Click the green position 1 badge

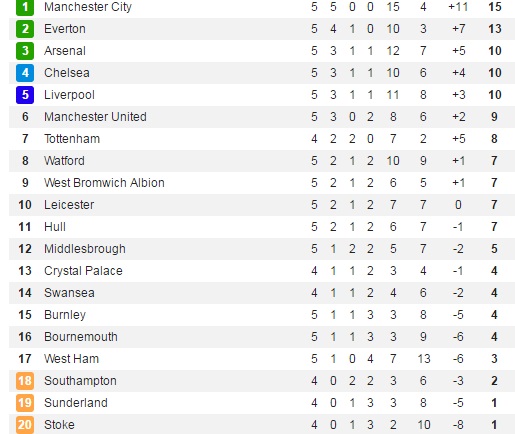point(25,7)
